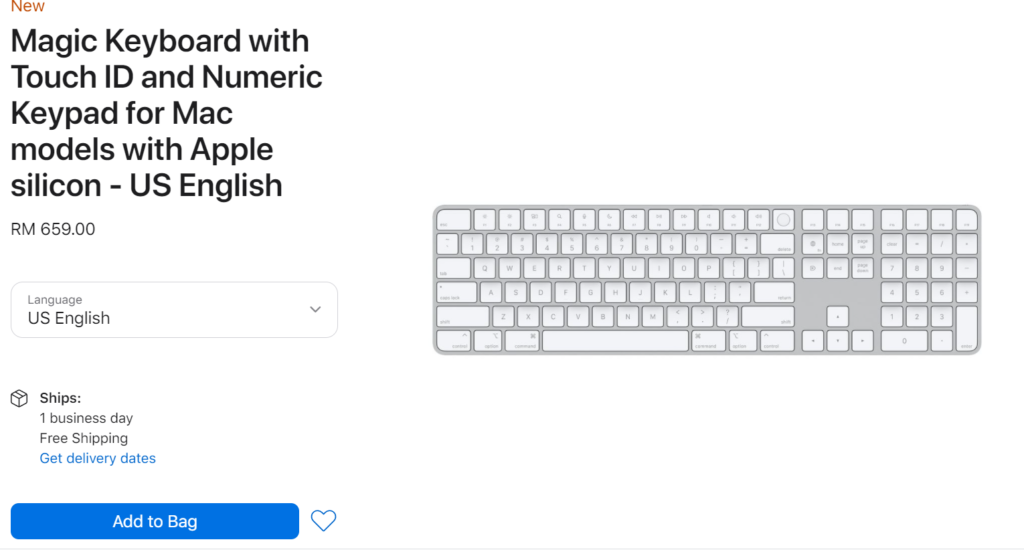Click the up arrow key on pictured keyboard
The width and height of the screenshot is (1024, 554).
pos(838,318)
